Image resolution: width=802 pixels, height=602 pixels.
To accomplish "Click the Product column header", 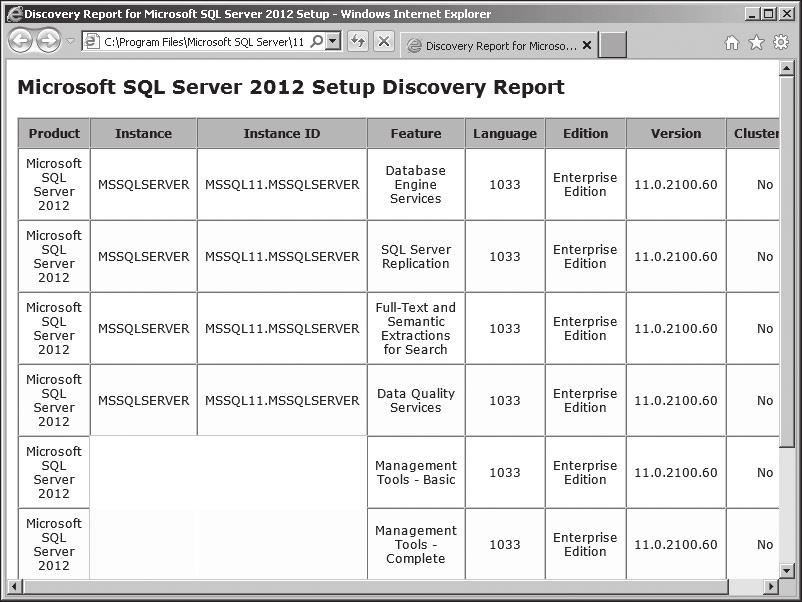I will (54, 133).
